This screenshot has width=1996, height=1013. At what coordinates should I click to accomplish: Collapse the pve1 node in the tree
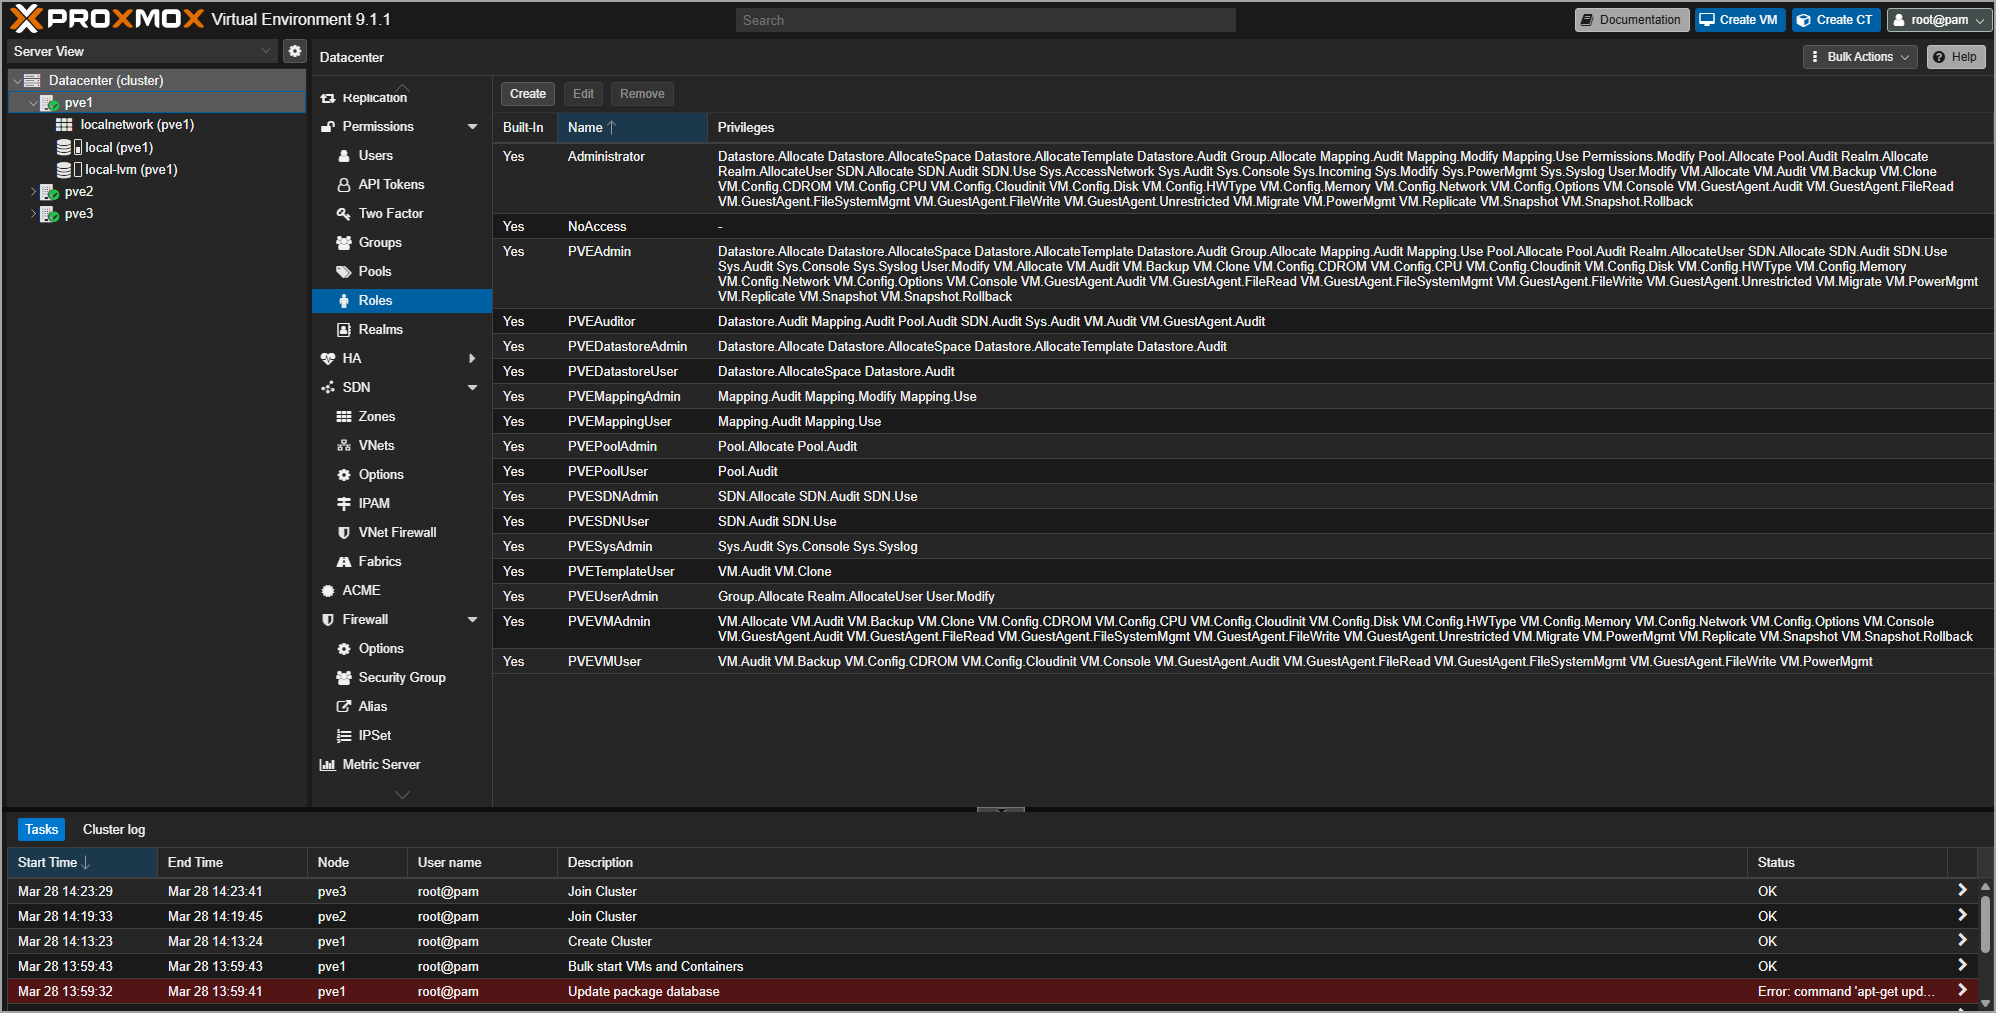(x=33, y=103)
